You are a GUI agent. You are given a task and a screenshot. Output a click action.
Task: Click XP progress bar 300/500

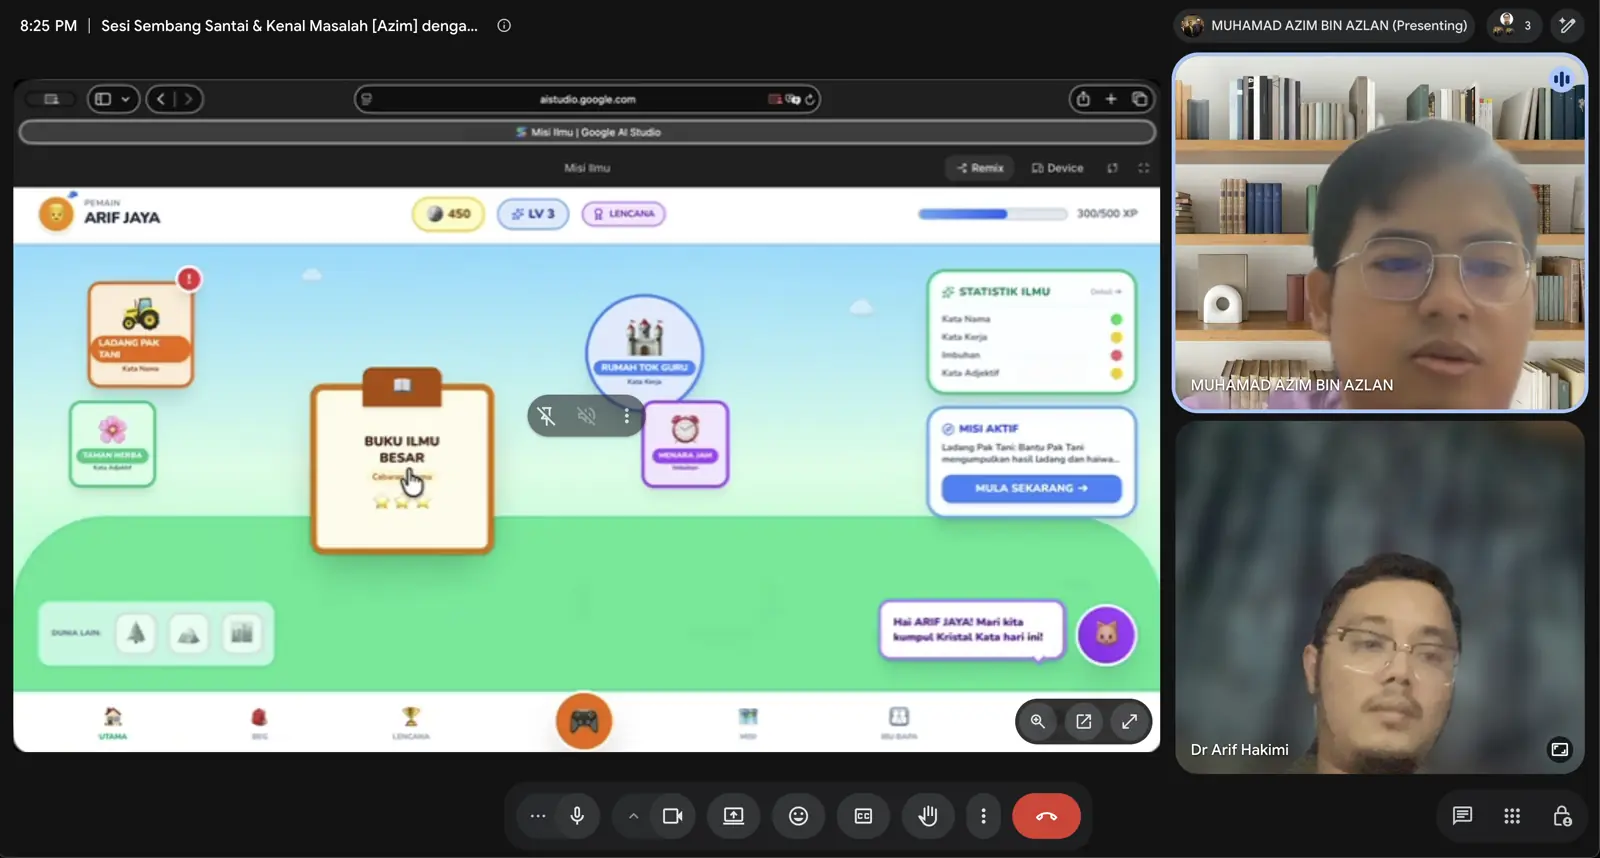pos(993,214)
